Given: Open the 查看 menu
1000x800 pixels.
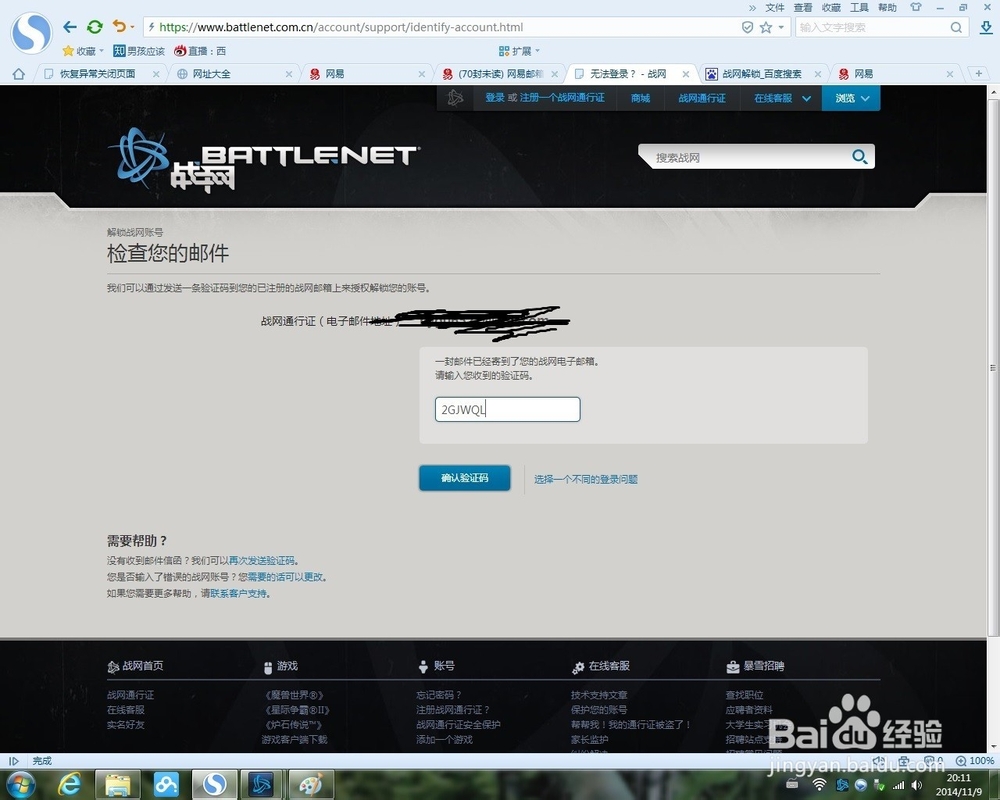Looking at the screenshot, I should coord(802,8).
